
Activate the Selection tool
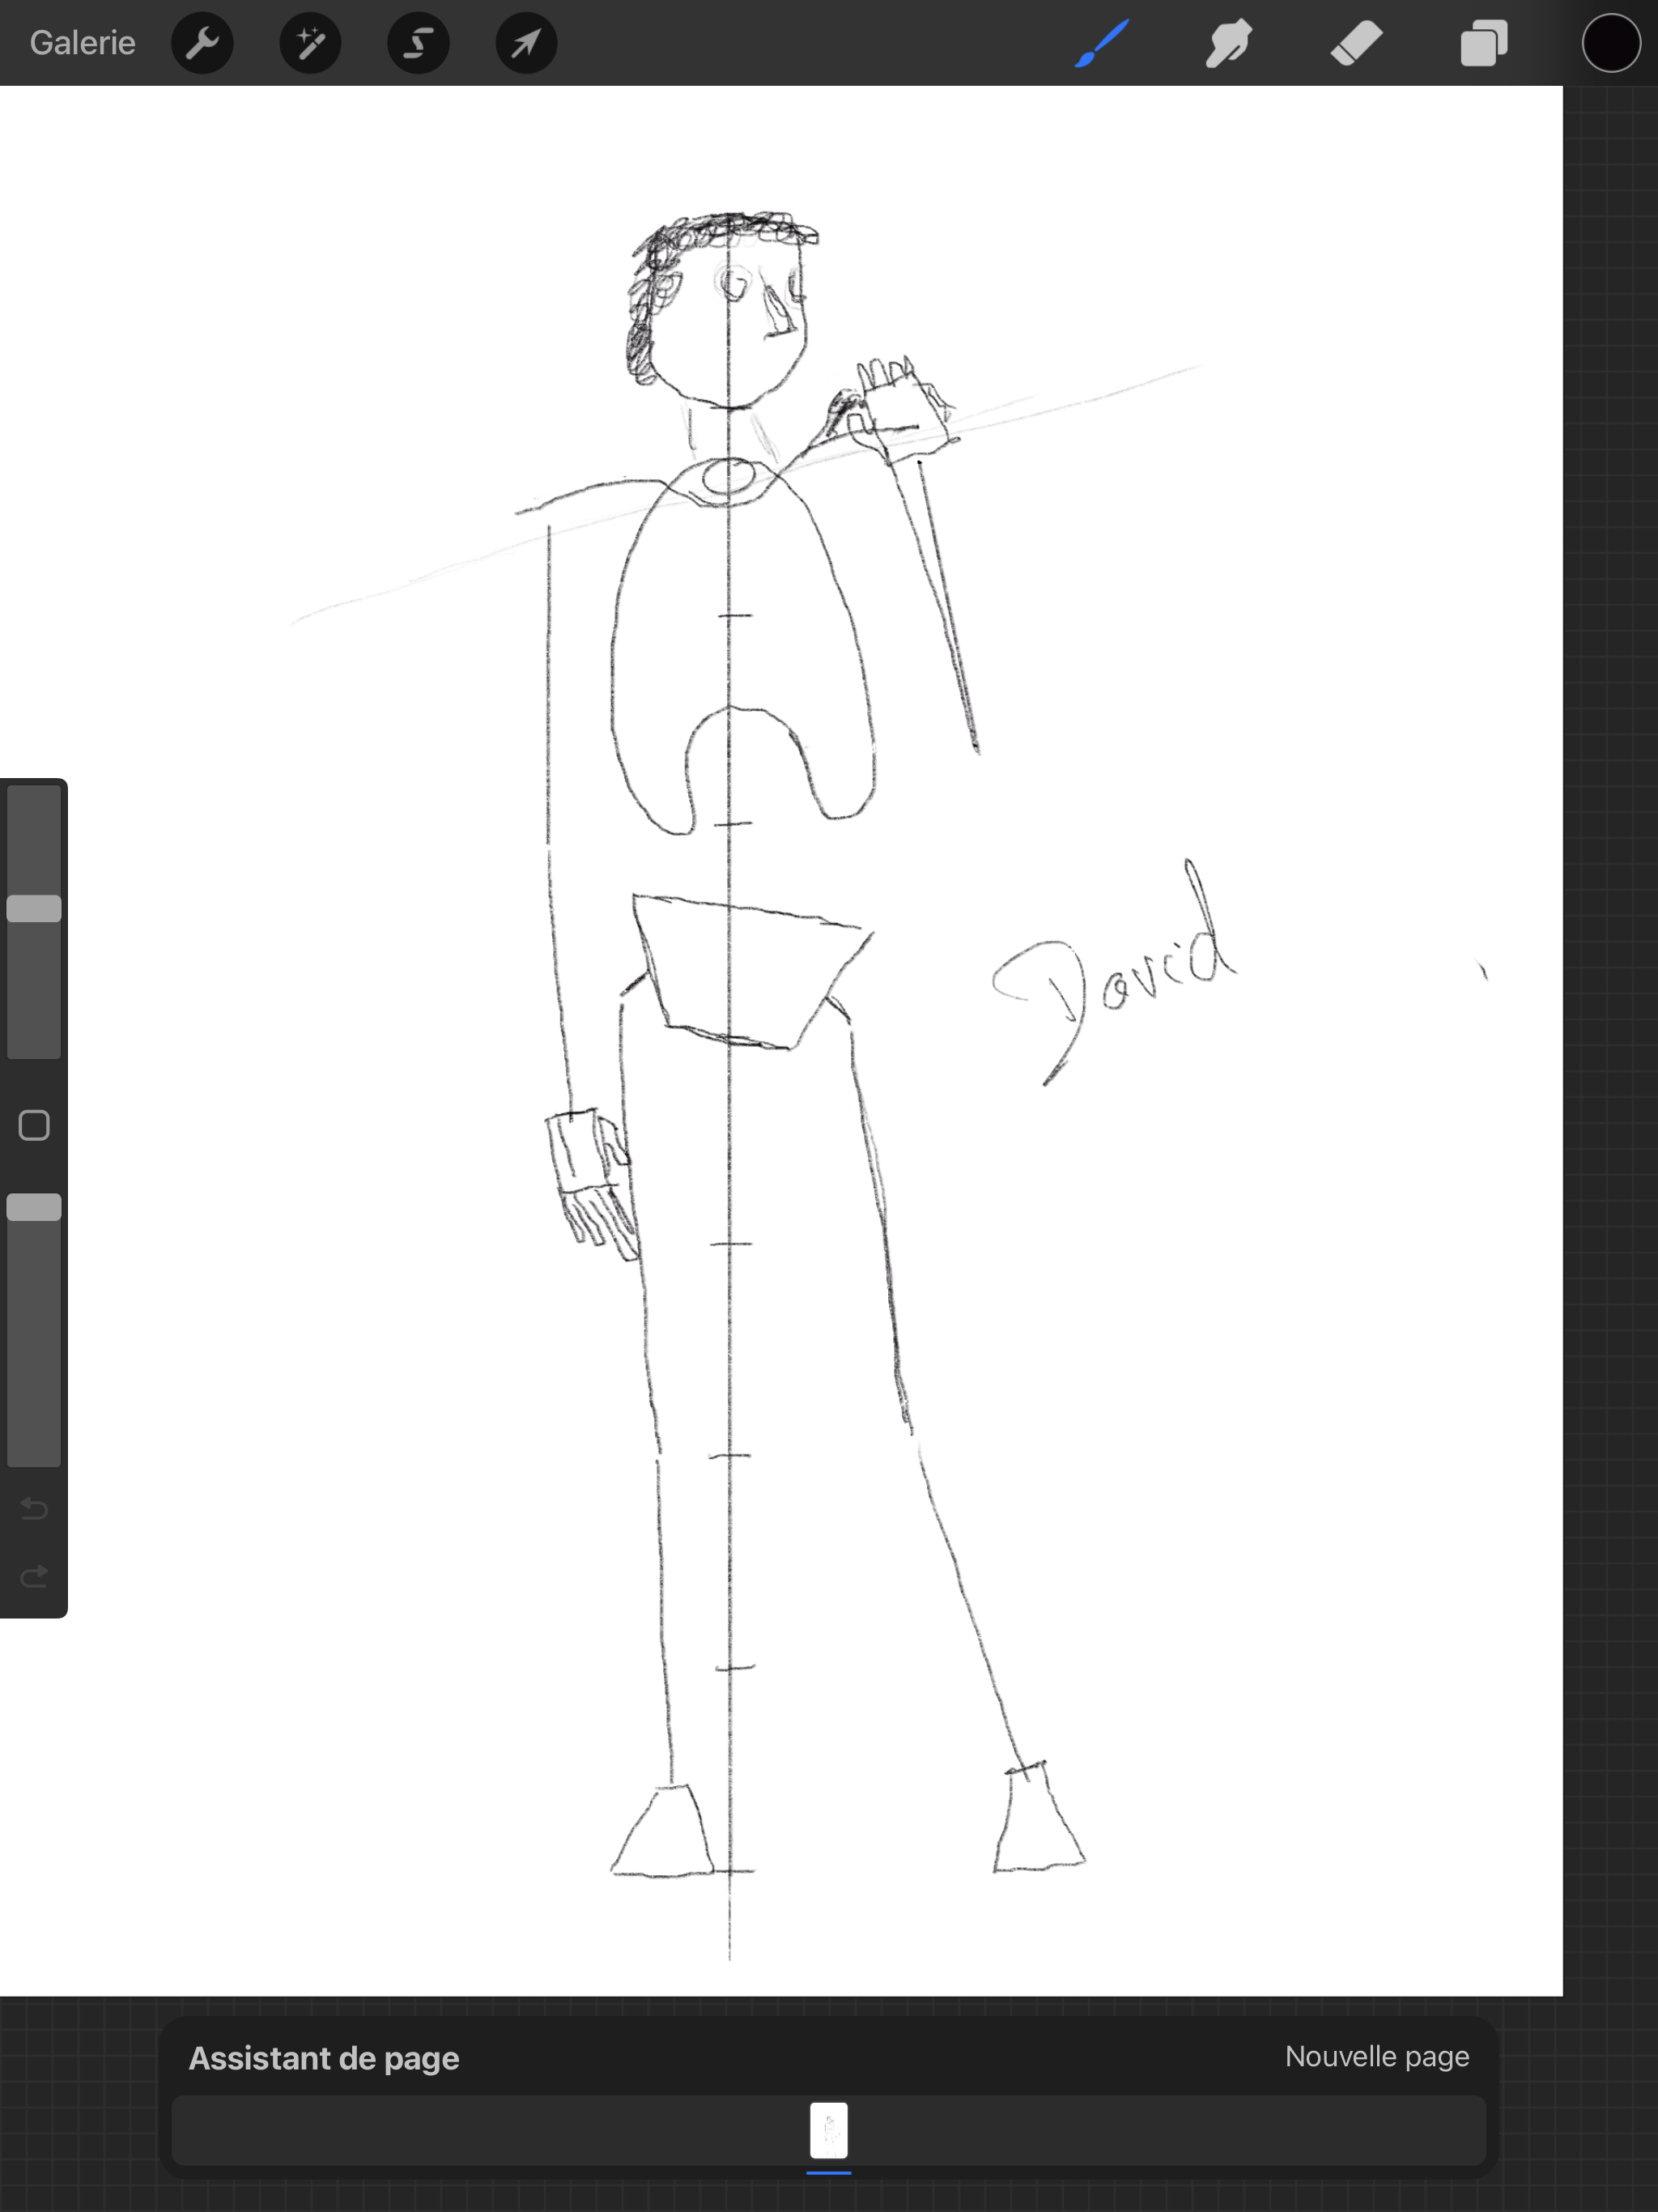click(418, 43)
